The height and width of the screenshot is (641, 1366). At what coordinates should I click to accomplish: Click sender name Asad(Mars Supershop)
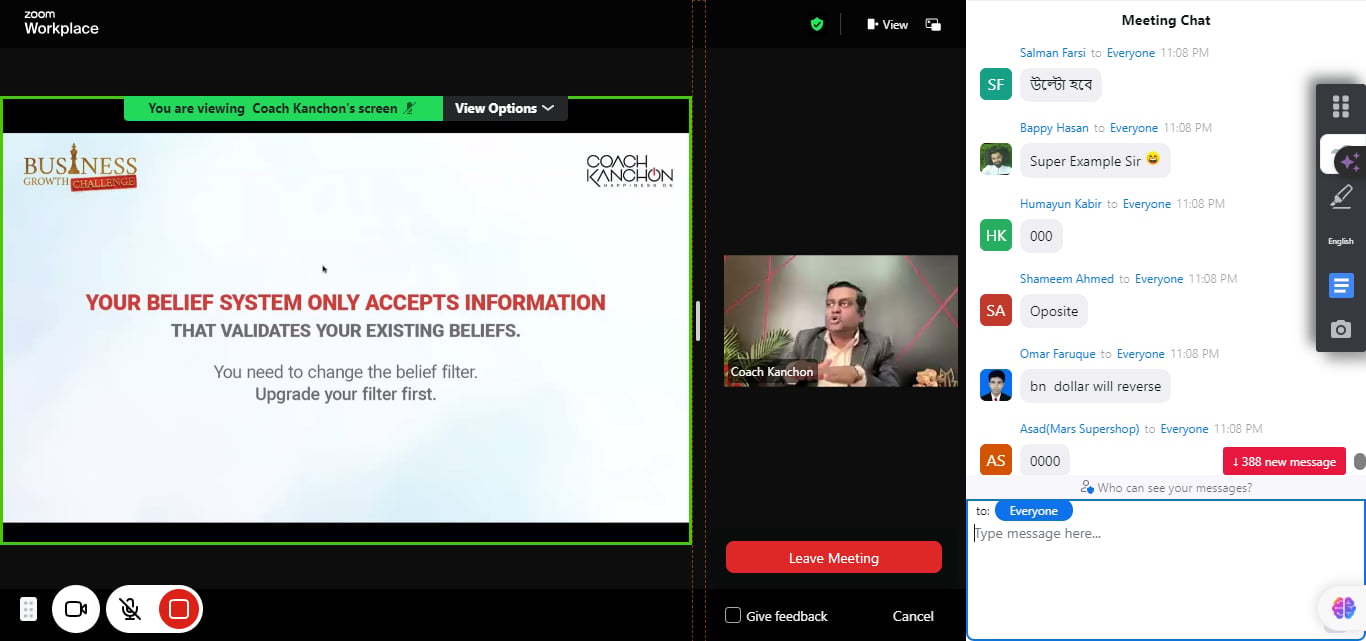[1080, 429]
